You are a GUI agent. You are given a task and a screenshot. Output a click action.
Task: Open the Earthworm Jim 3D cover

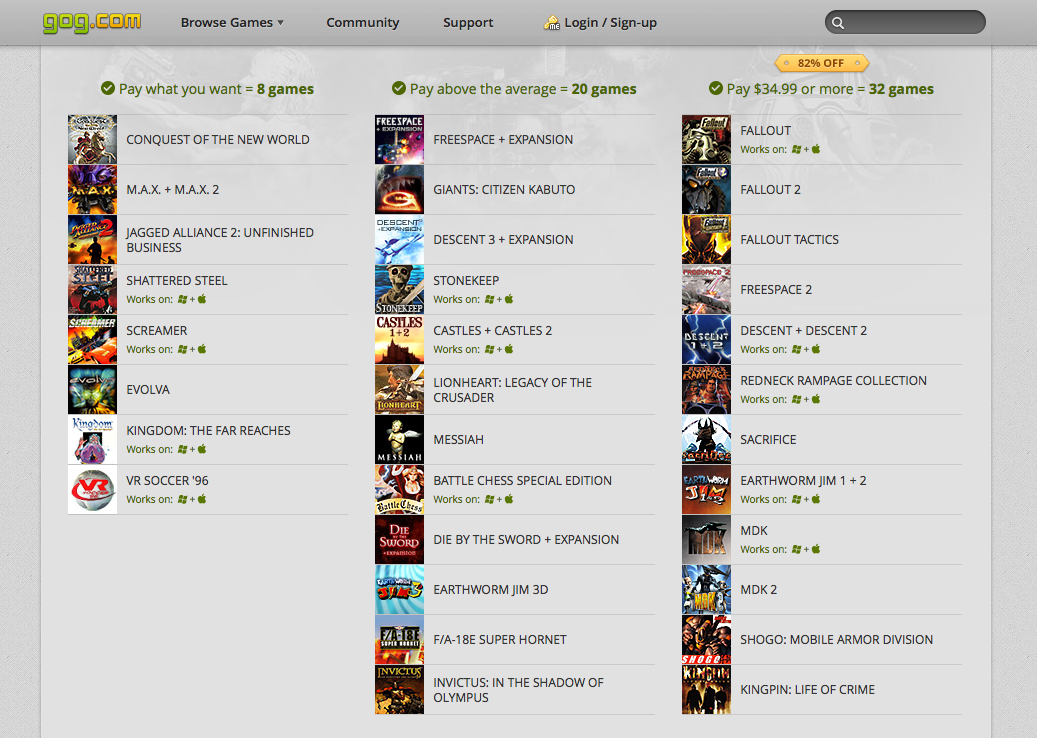(399, 590)
